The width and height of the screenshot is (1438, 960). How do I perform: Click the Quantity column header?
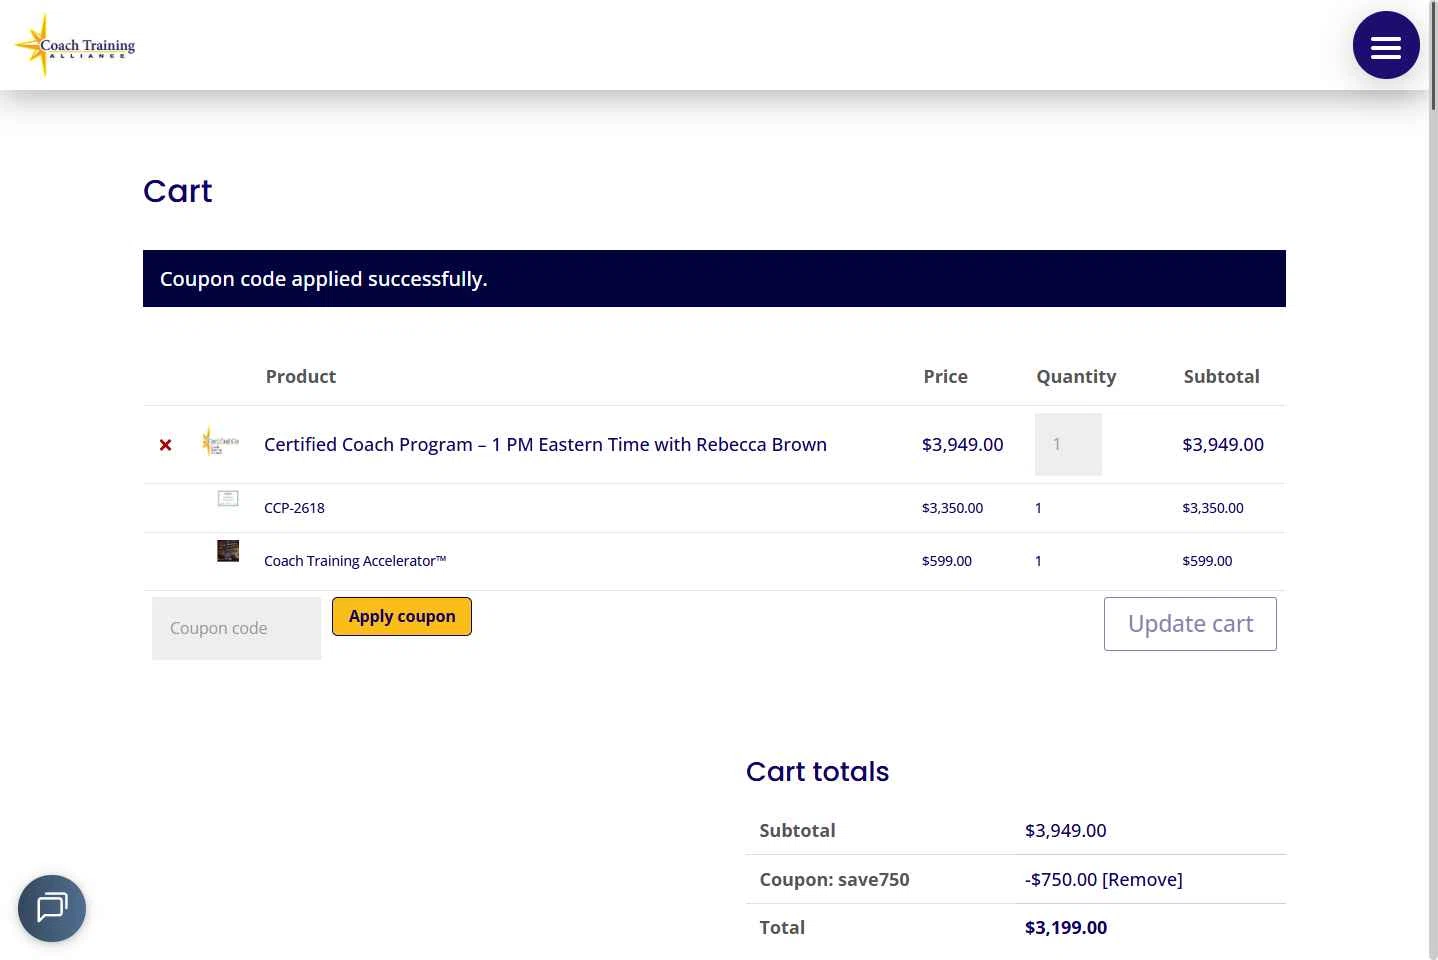point(1076,377)
